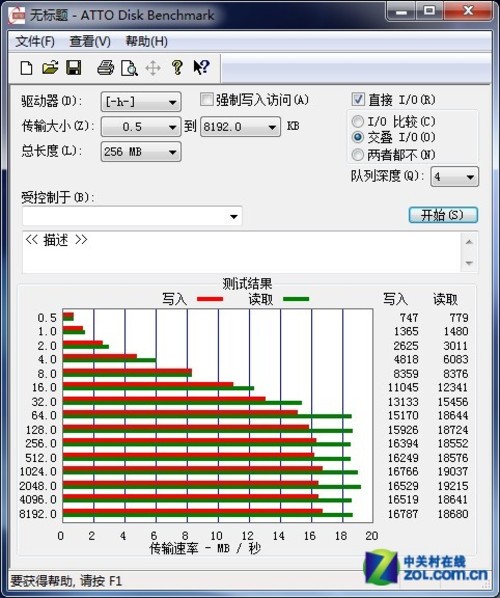Click the 开始(S) start button

443,215
